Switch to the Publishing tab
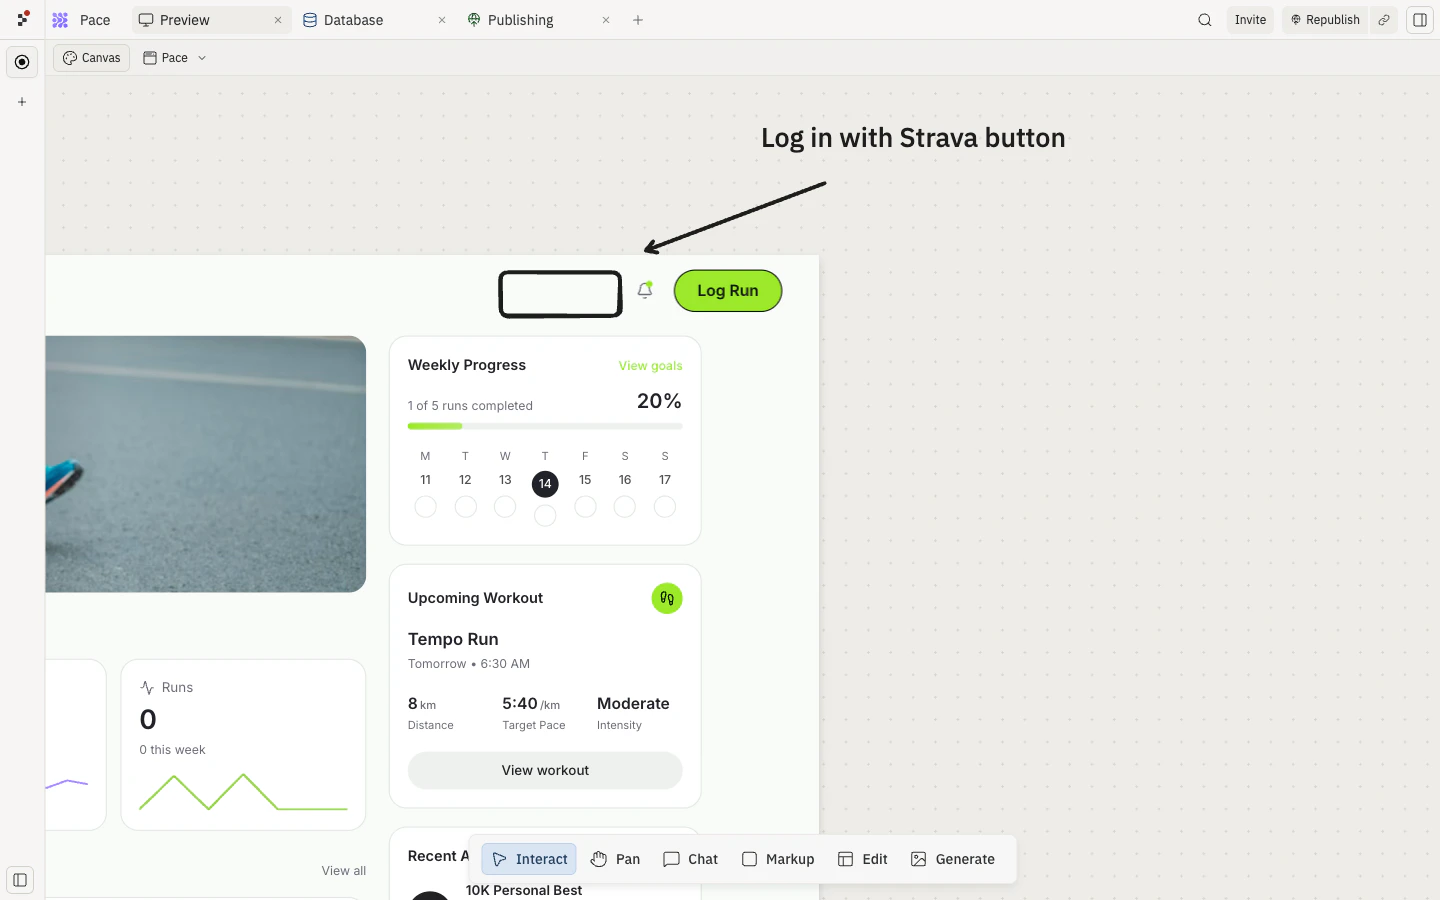The height and width of the screenshot is (900, 1440). tap(520, 20)
